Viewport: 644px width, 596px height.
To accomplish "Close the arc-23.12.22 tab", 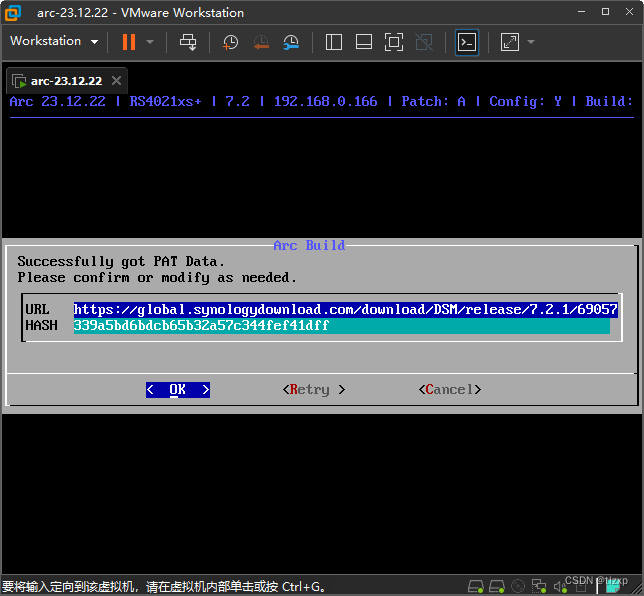I will point(116,81).
